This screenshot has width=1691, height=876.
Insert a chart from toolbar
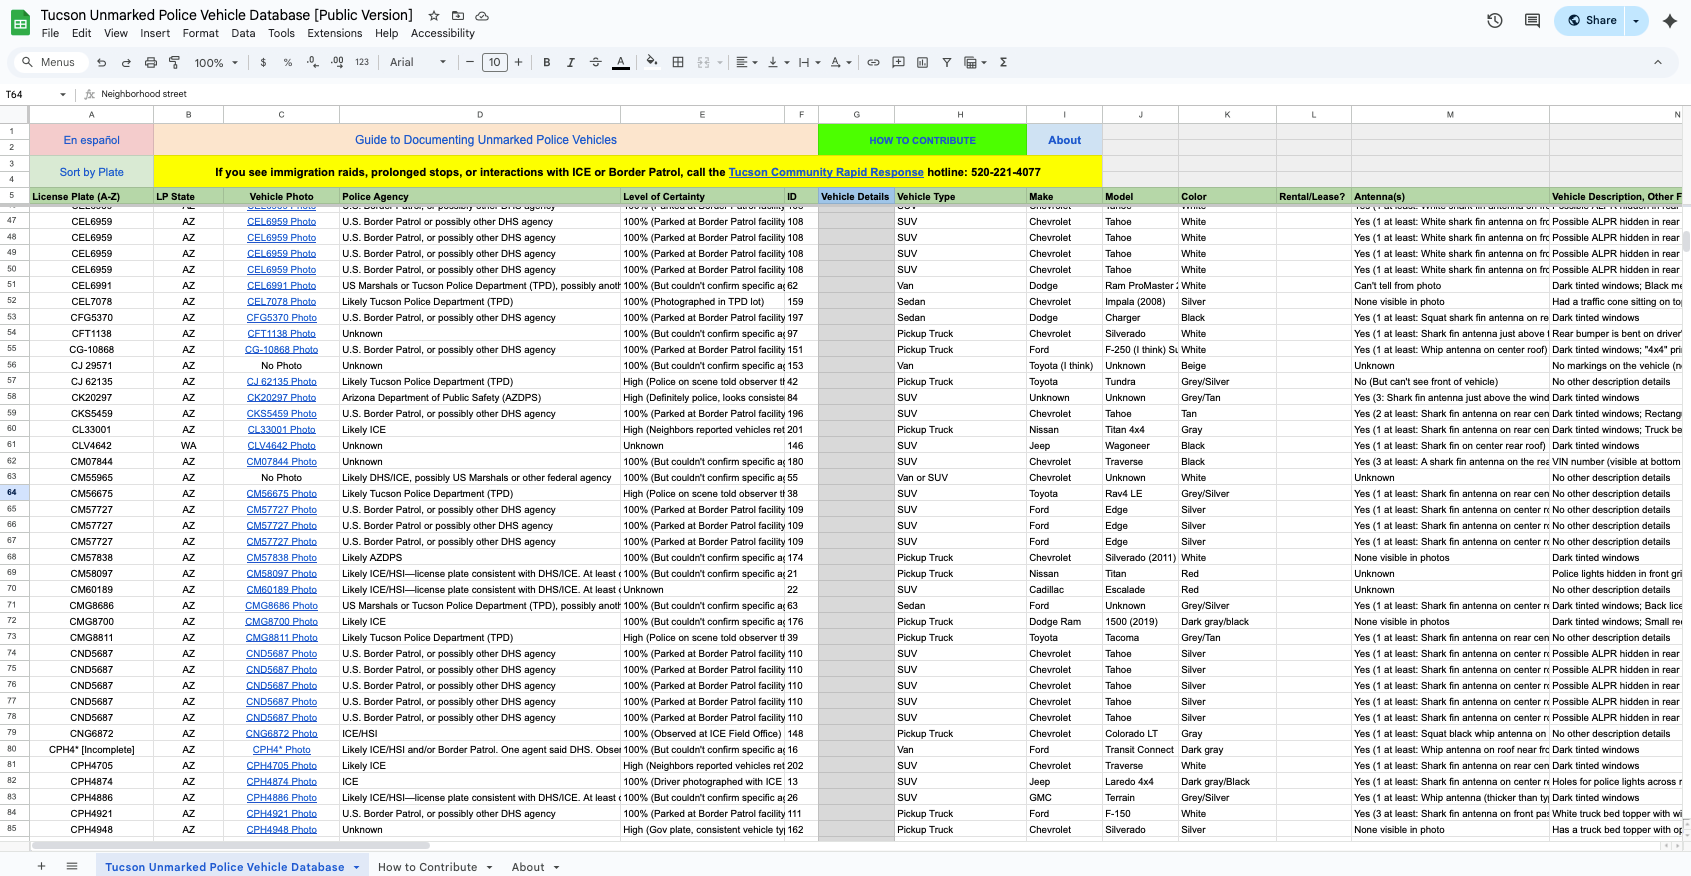922,62
